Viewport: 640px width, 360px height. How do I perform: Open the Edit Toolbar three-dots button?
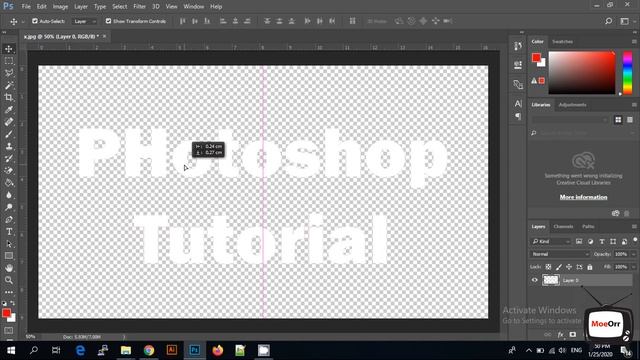click(x=9, y=292)
